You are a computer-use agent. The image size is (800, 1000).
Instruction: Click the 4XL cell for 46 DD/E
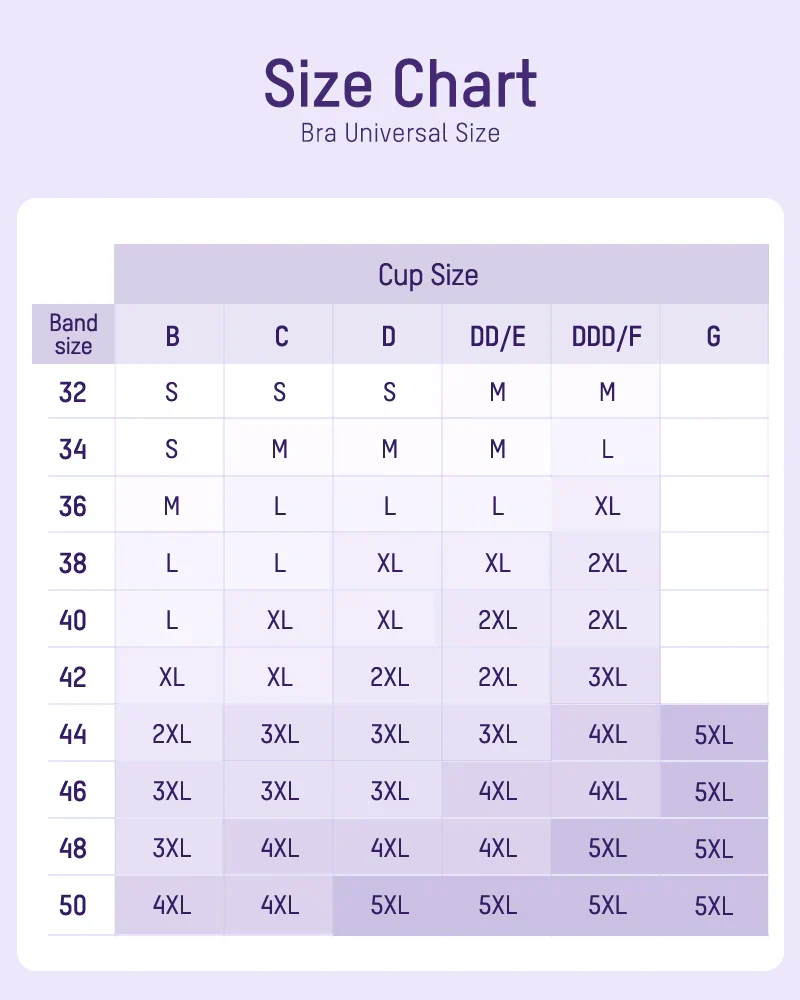[x=497, y=792]
